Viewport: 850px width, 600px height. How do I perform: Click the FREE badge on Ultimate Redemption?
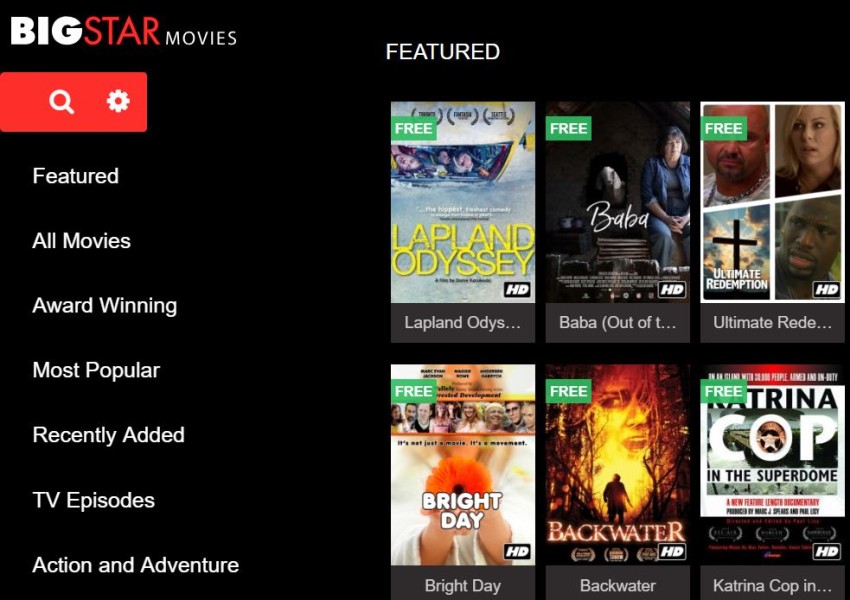[723, 128]
